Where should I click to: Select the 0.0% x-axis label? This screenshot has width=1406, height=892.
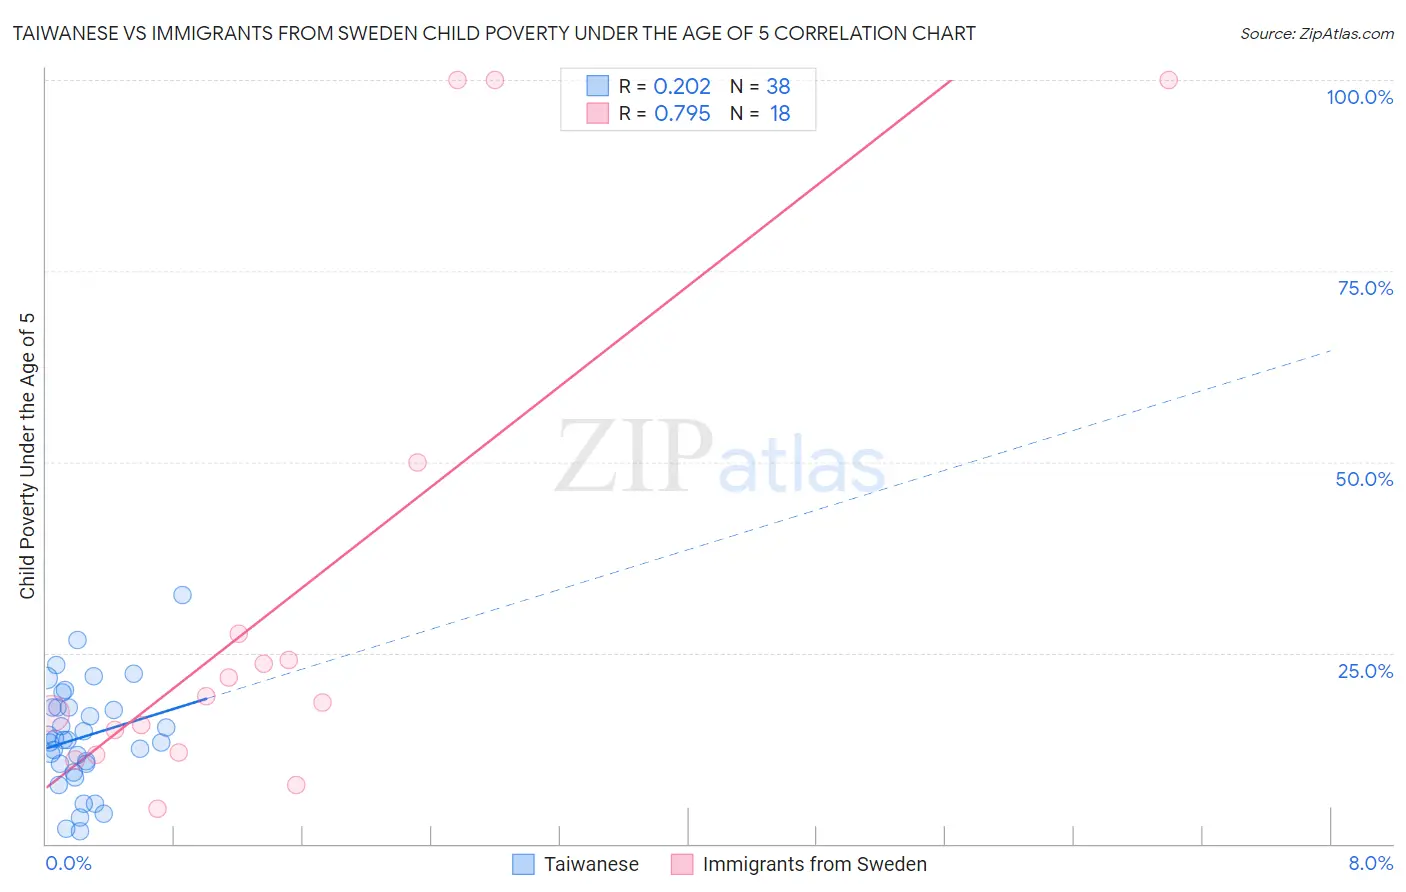pos(69,863)
